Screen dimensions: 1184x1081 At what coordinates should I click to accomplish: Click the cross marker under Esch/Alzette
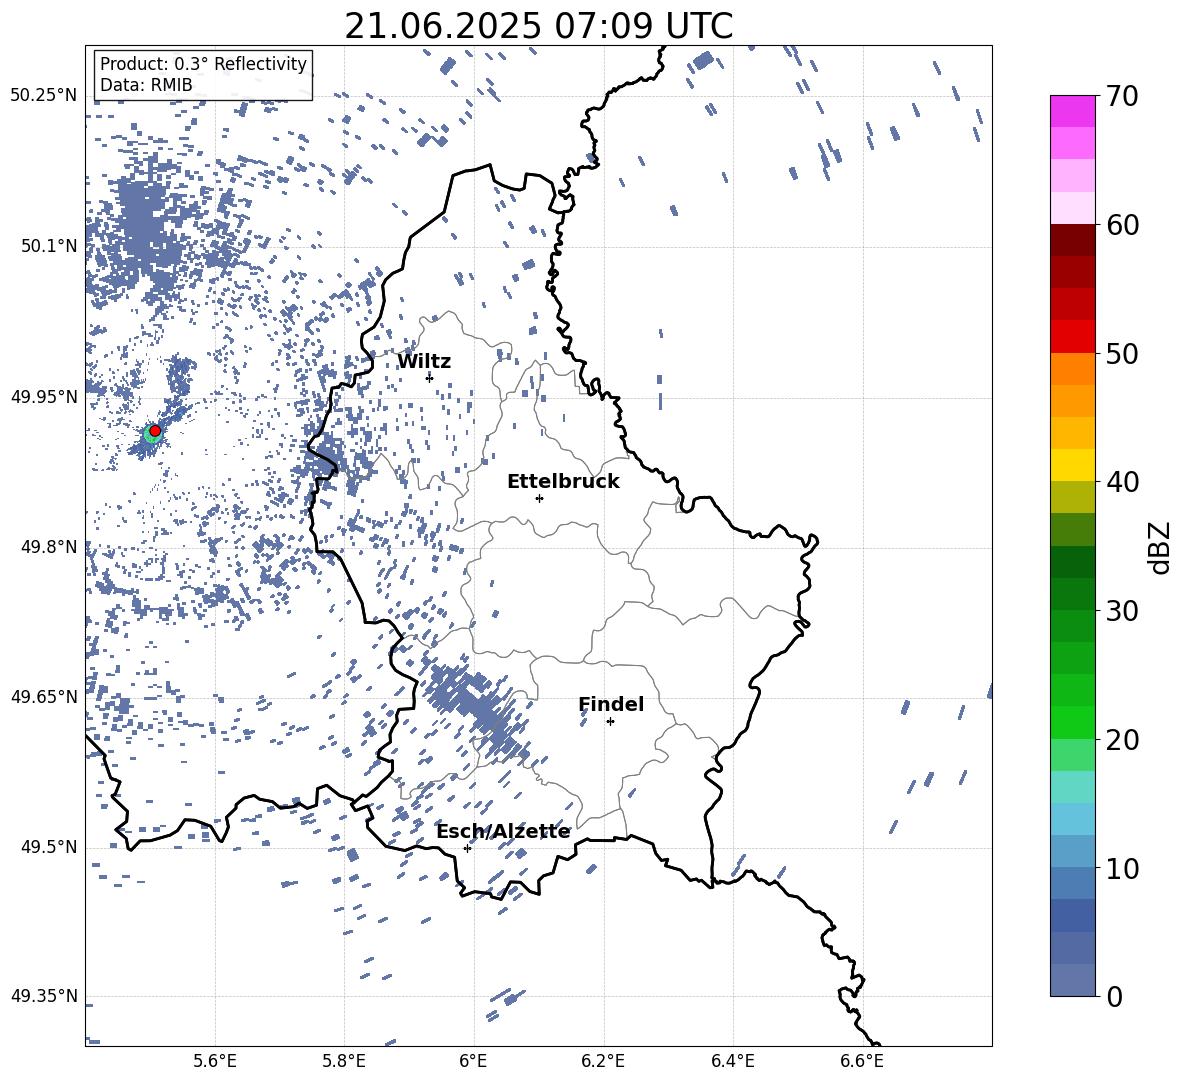coord(467,848)
